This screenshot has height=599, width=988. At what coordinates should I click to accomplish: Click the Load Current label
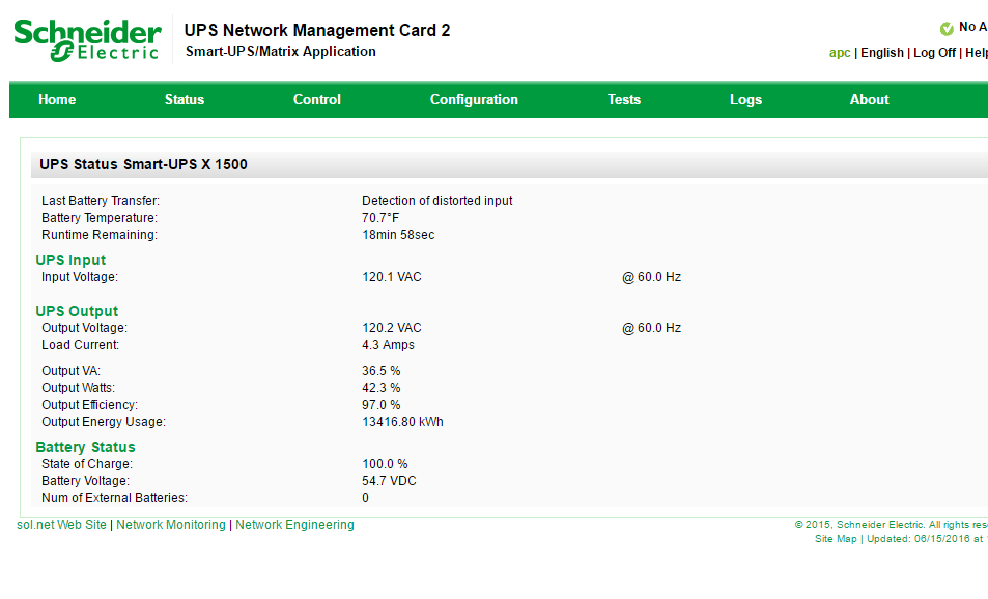[x=81, y=345]
